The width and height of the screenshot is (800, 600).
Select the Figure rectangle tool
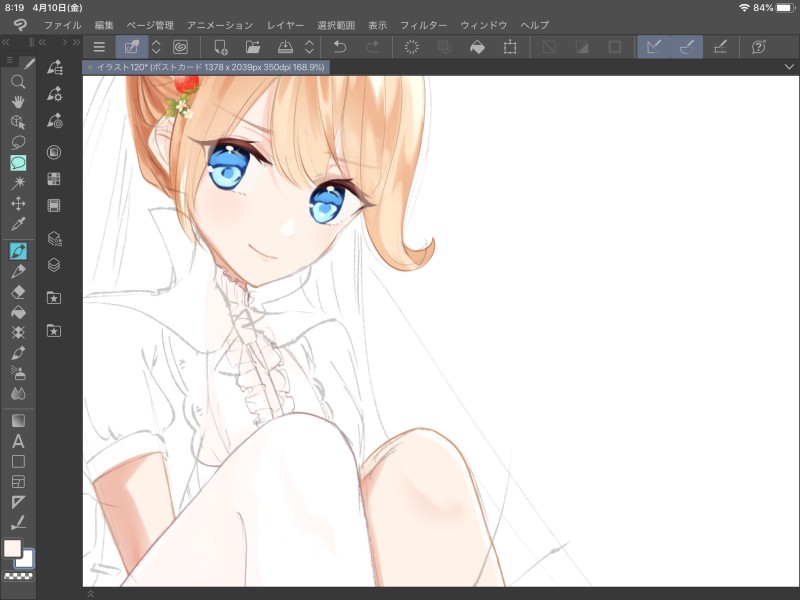pyautogui.click(x=18, y=461)
